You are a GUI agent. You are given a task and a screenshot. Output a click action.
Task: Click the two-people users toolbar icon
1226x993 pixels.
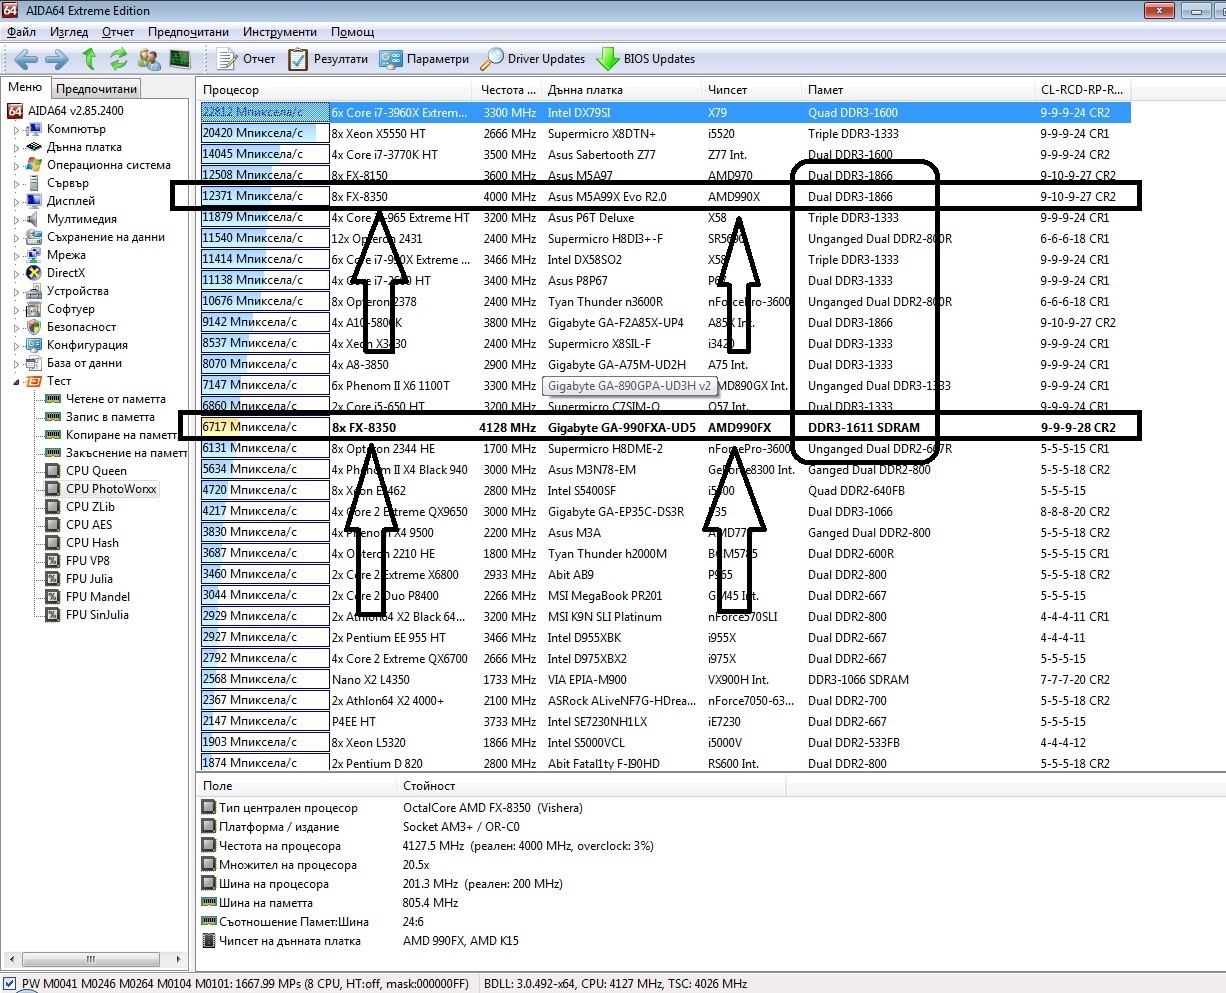(x=149, y=59)
